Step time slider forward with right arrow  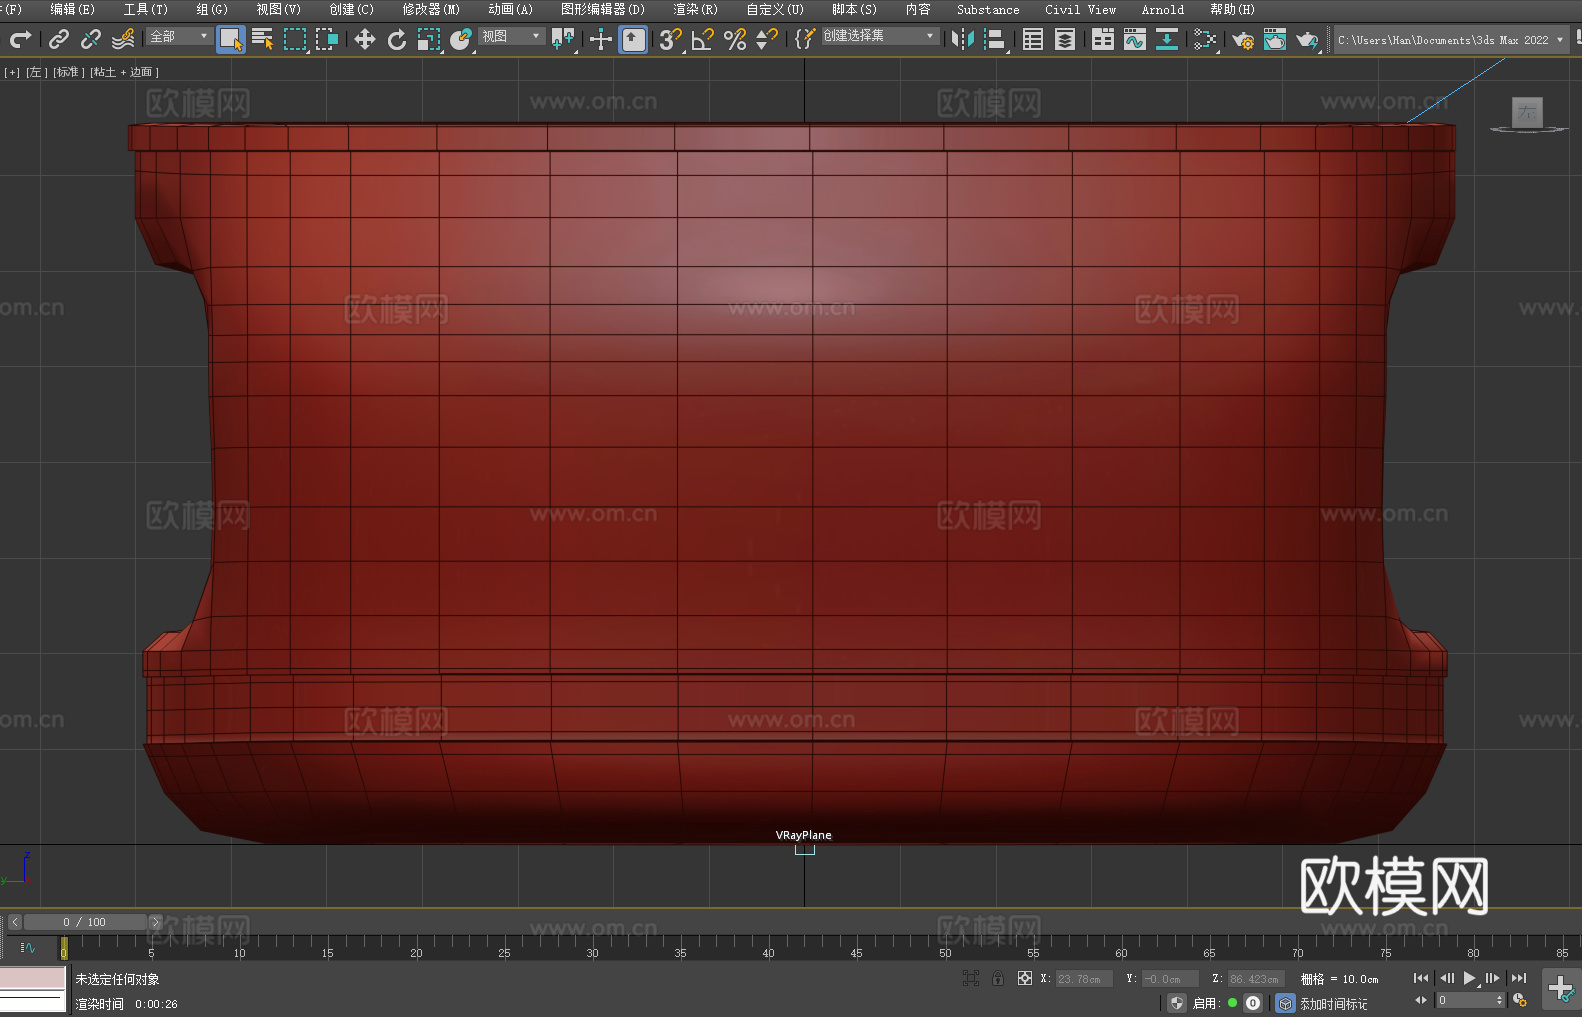pyautogui.click(x=155, y=922)
